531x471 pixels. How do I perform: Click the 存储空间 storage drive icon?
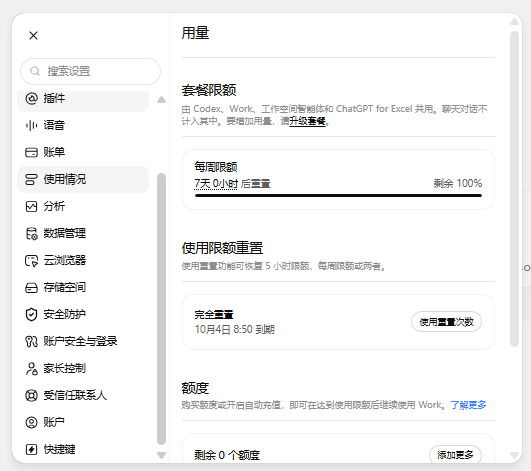[x=31, y=287]
